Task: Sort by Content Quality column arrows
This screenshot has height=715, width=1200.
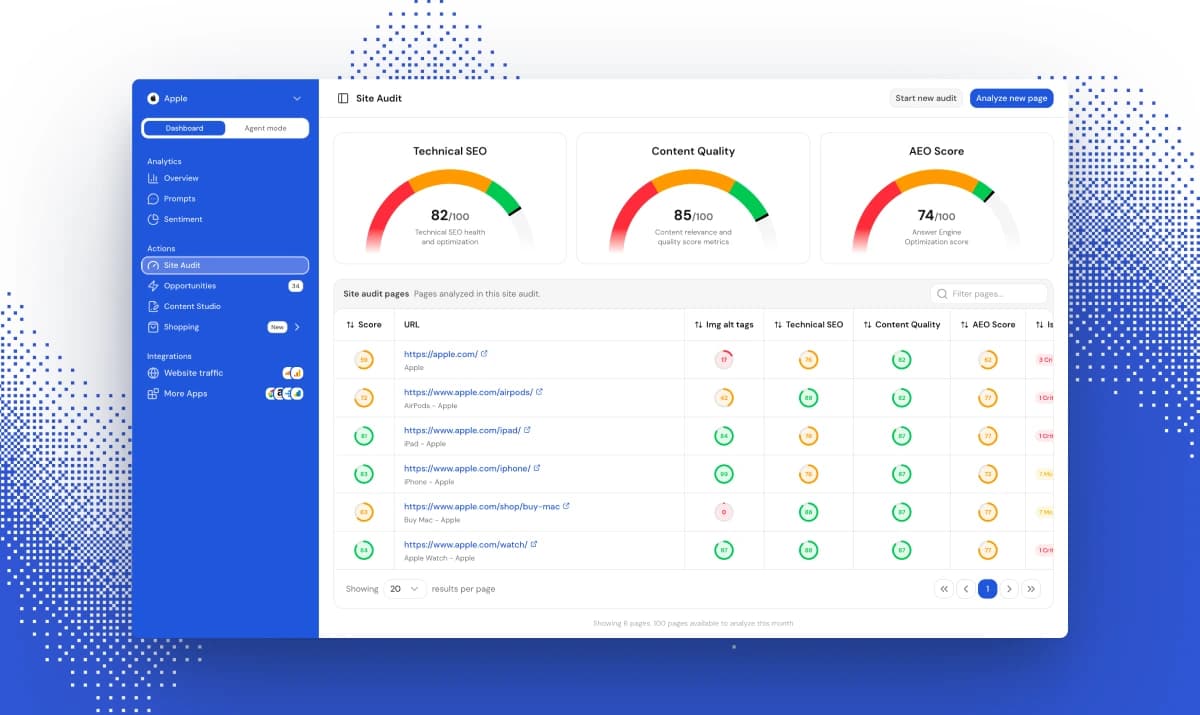Action: tap(867, 325)
